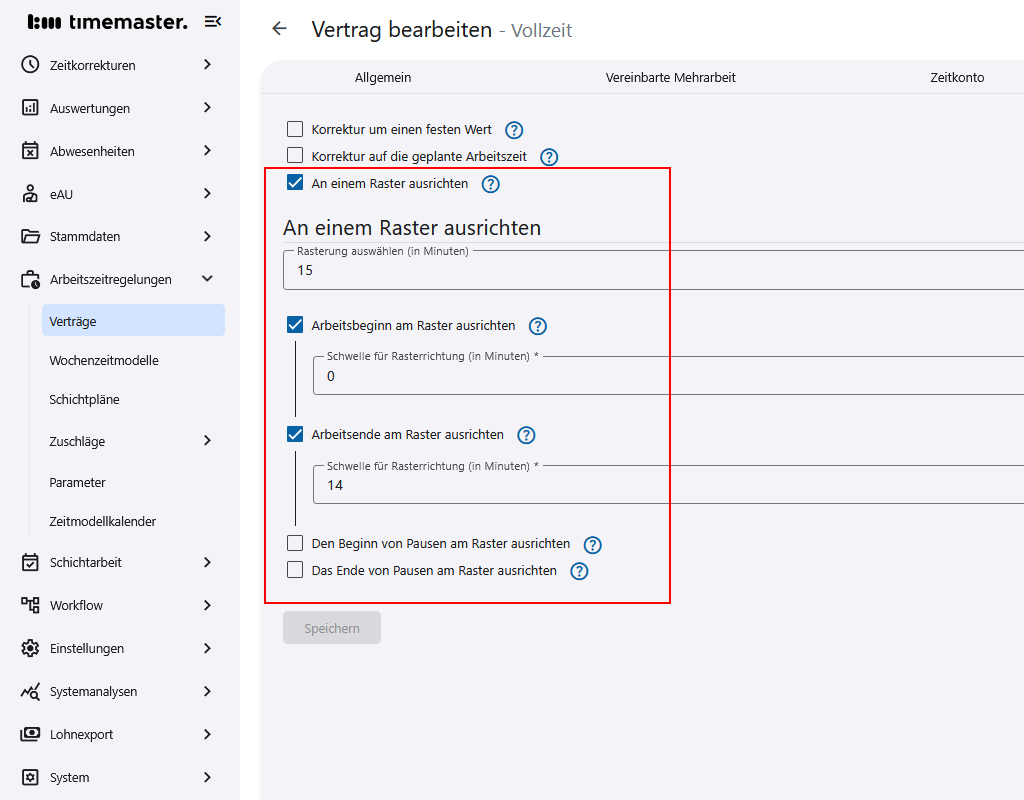Go to Wochenzeitmodelle in the sidebar

pos(104,360)
